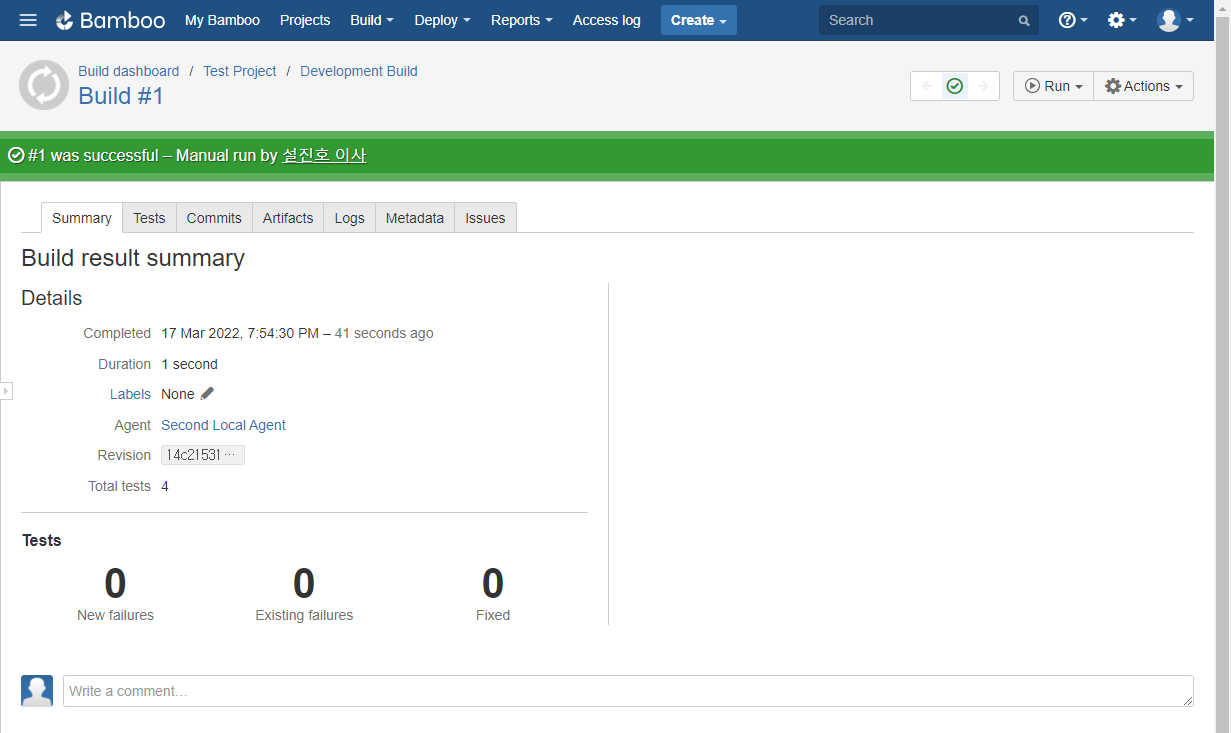Open the Run dropdown button
Image resolution: width=1231 pixels, height=733 pixels.
(1053, 86)
